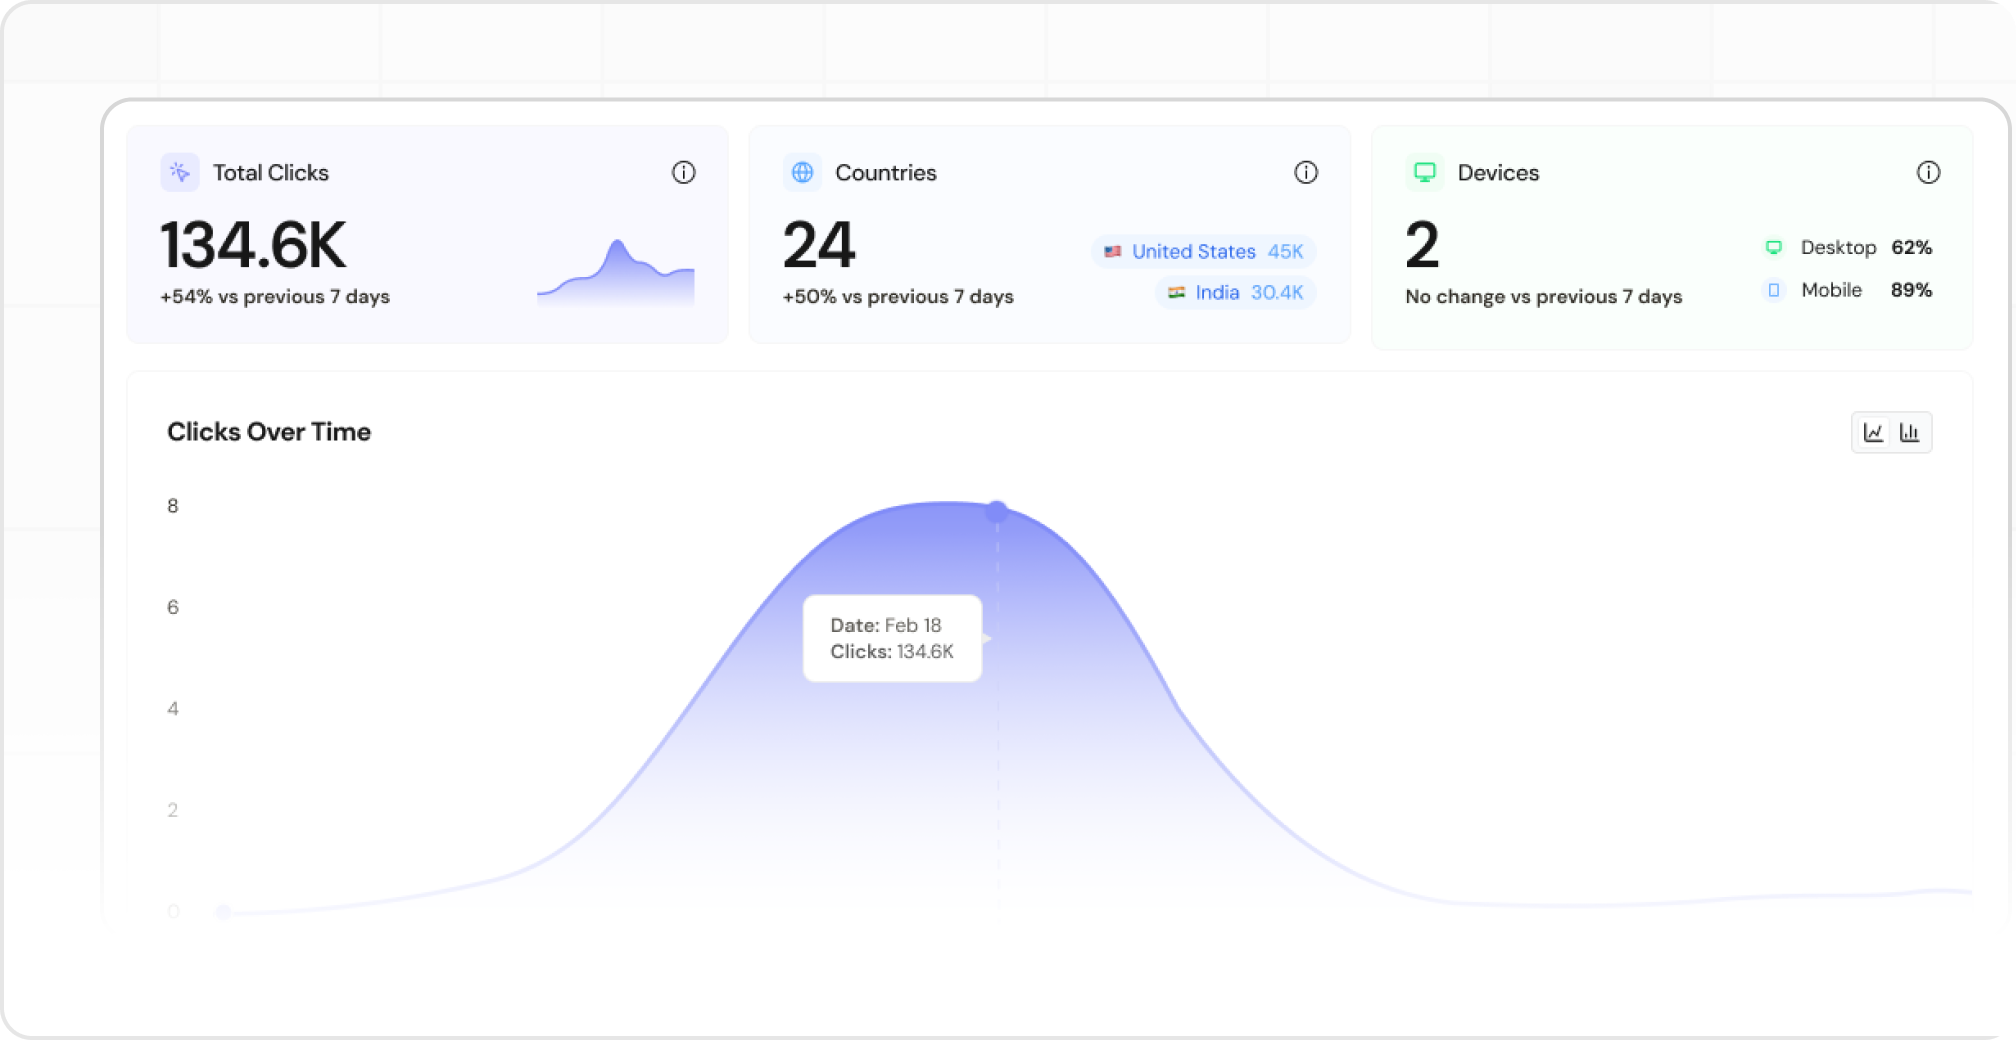Click the Desktop 62% row
Viewport: 2016px width, 1040px height.
[x=1847, y=248]
